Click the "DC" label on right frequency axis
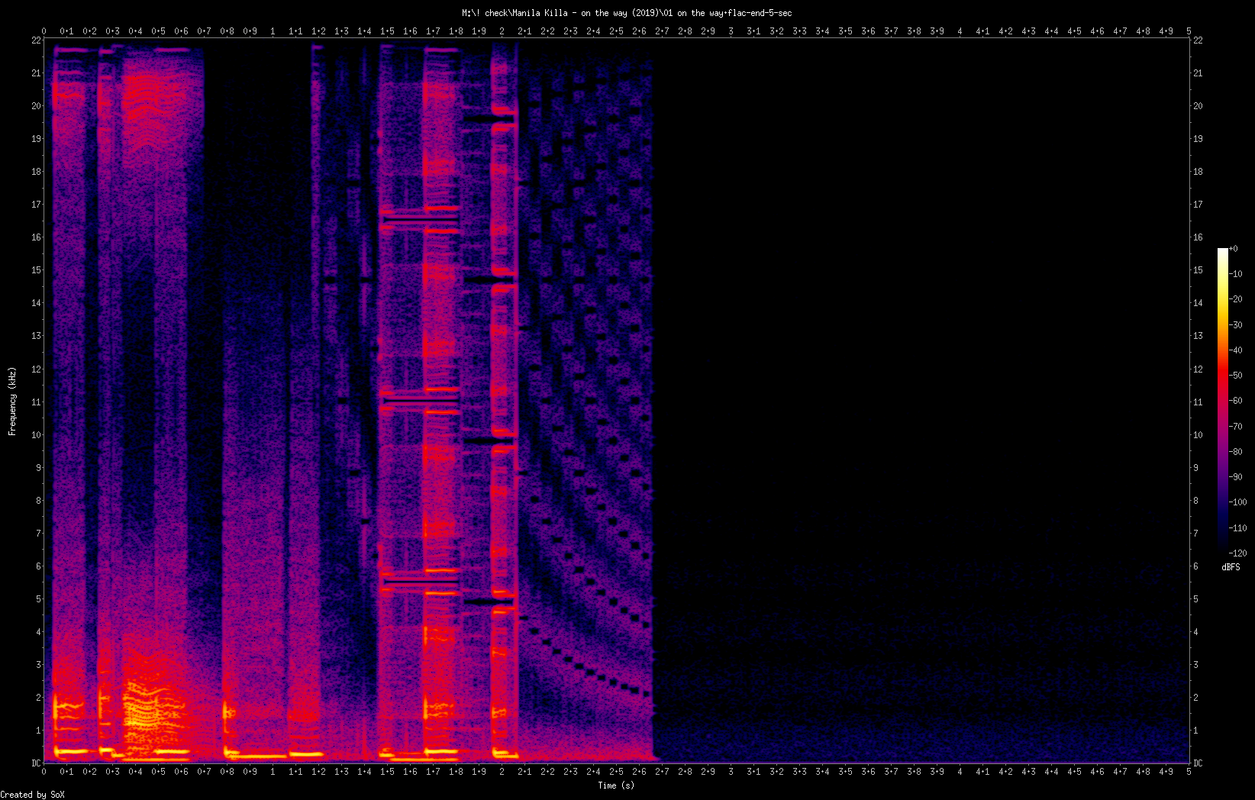The image size is (1255, 800). [1198, 763]
